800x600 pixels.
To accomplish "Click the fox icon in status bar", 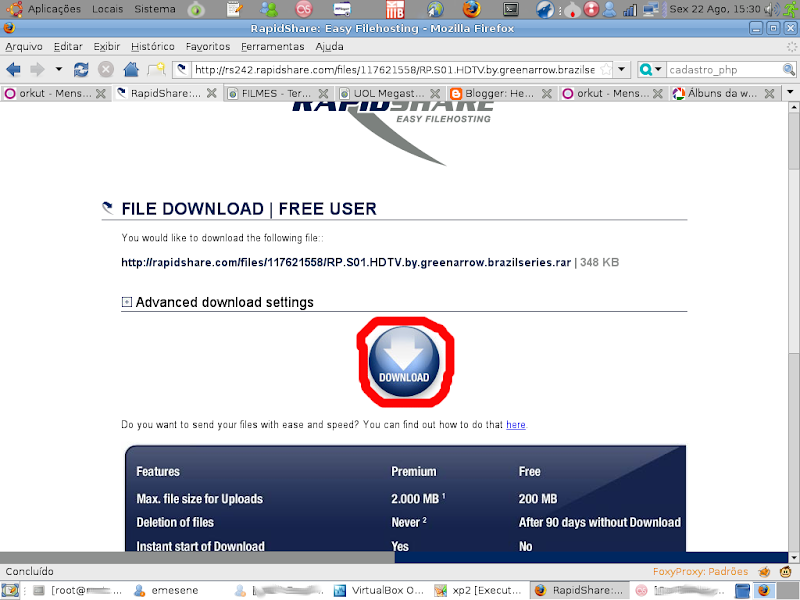I will click(764, 571).
